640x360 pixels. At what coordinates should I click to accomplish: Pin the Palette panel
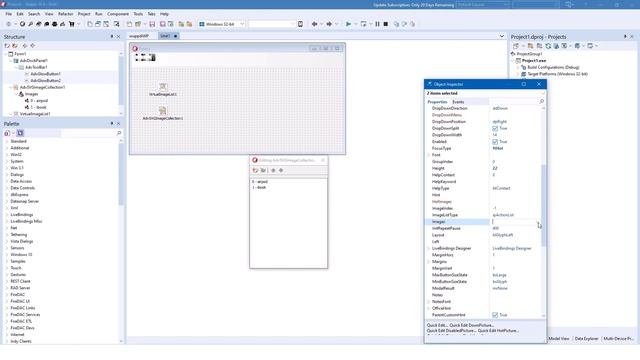[x=112, y=123]
